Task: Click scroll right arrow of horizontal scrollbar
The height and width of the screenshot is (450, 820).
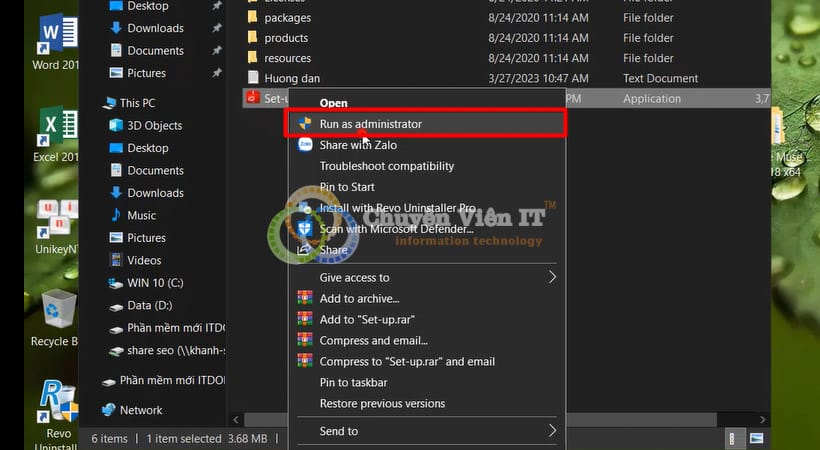Action: point(762,420)
